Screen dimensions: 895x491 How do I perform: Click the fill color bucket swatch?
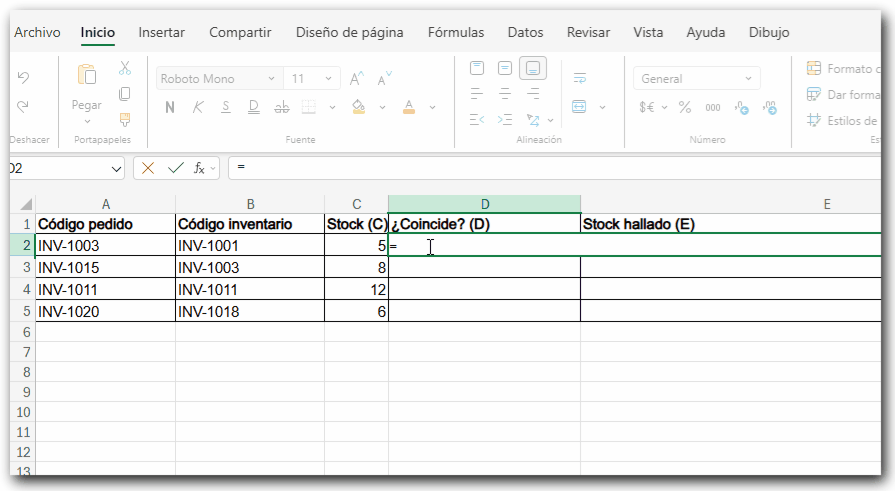(358, 107)
